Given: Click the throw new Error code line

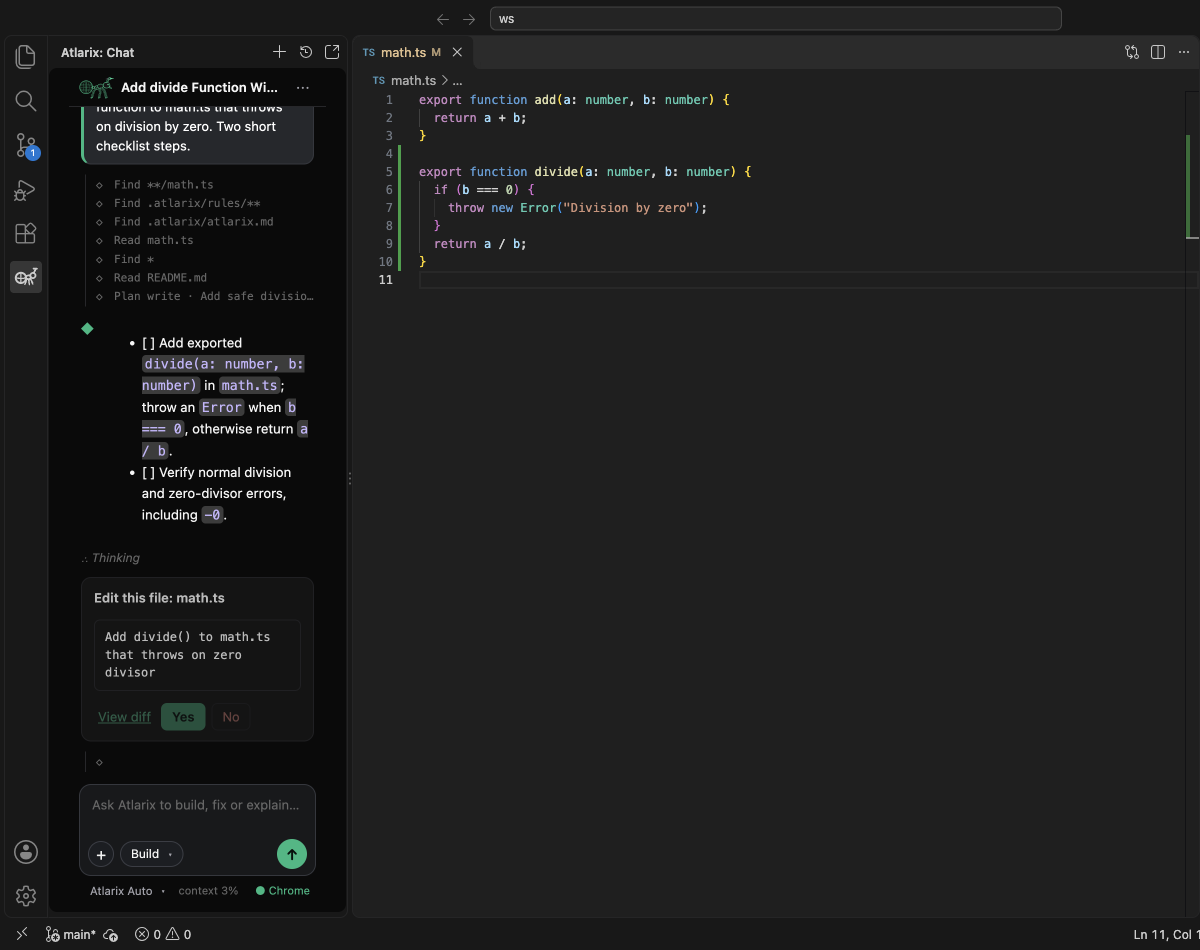Looking at the screenshot, I should point(577,208).
